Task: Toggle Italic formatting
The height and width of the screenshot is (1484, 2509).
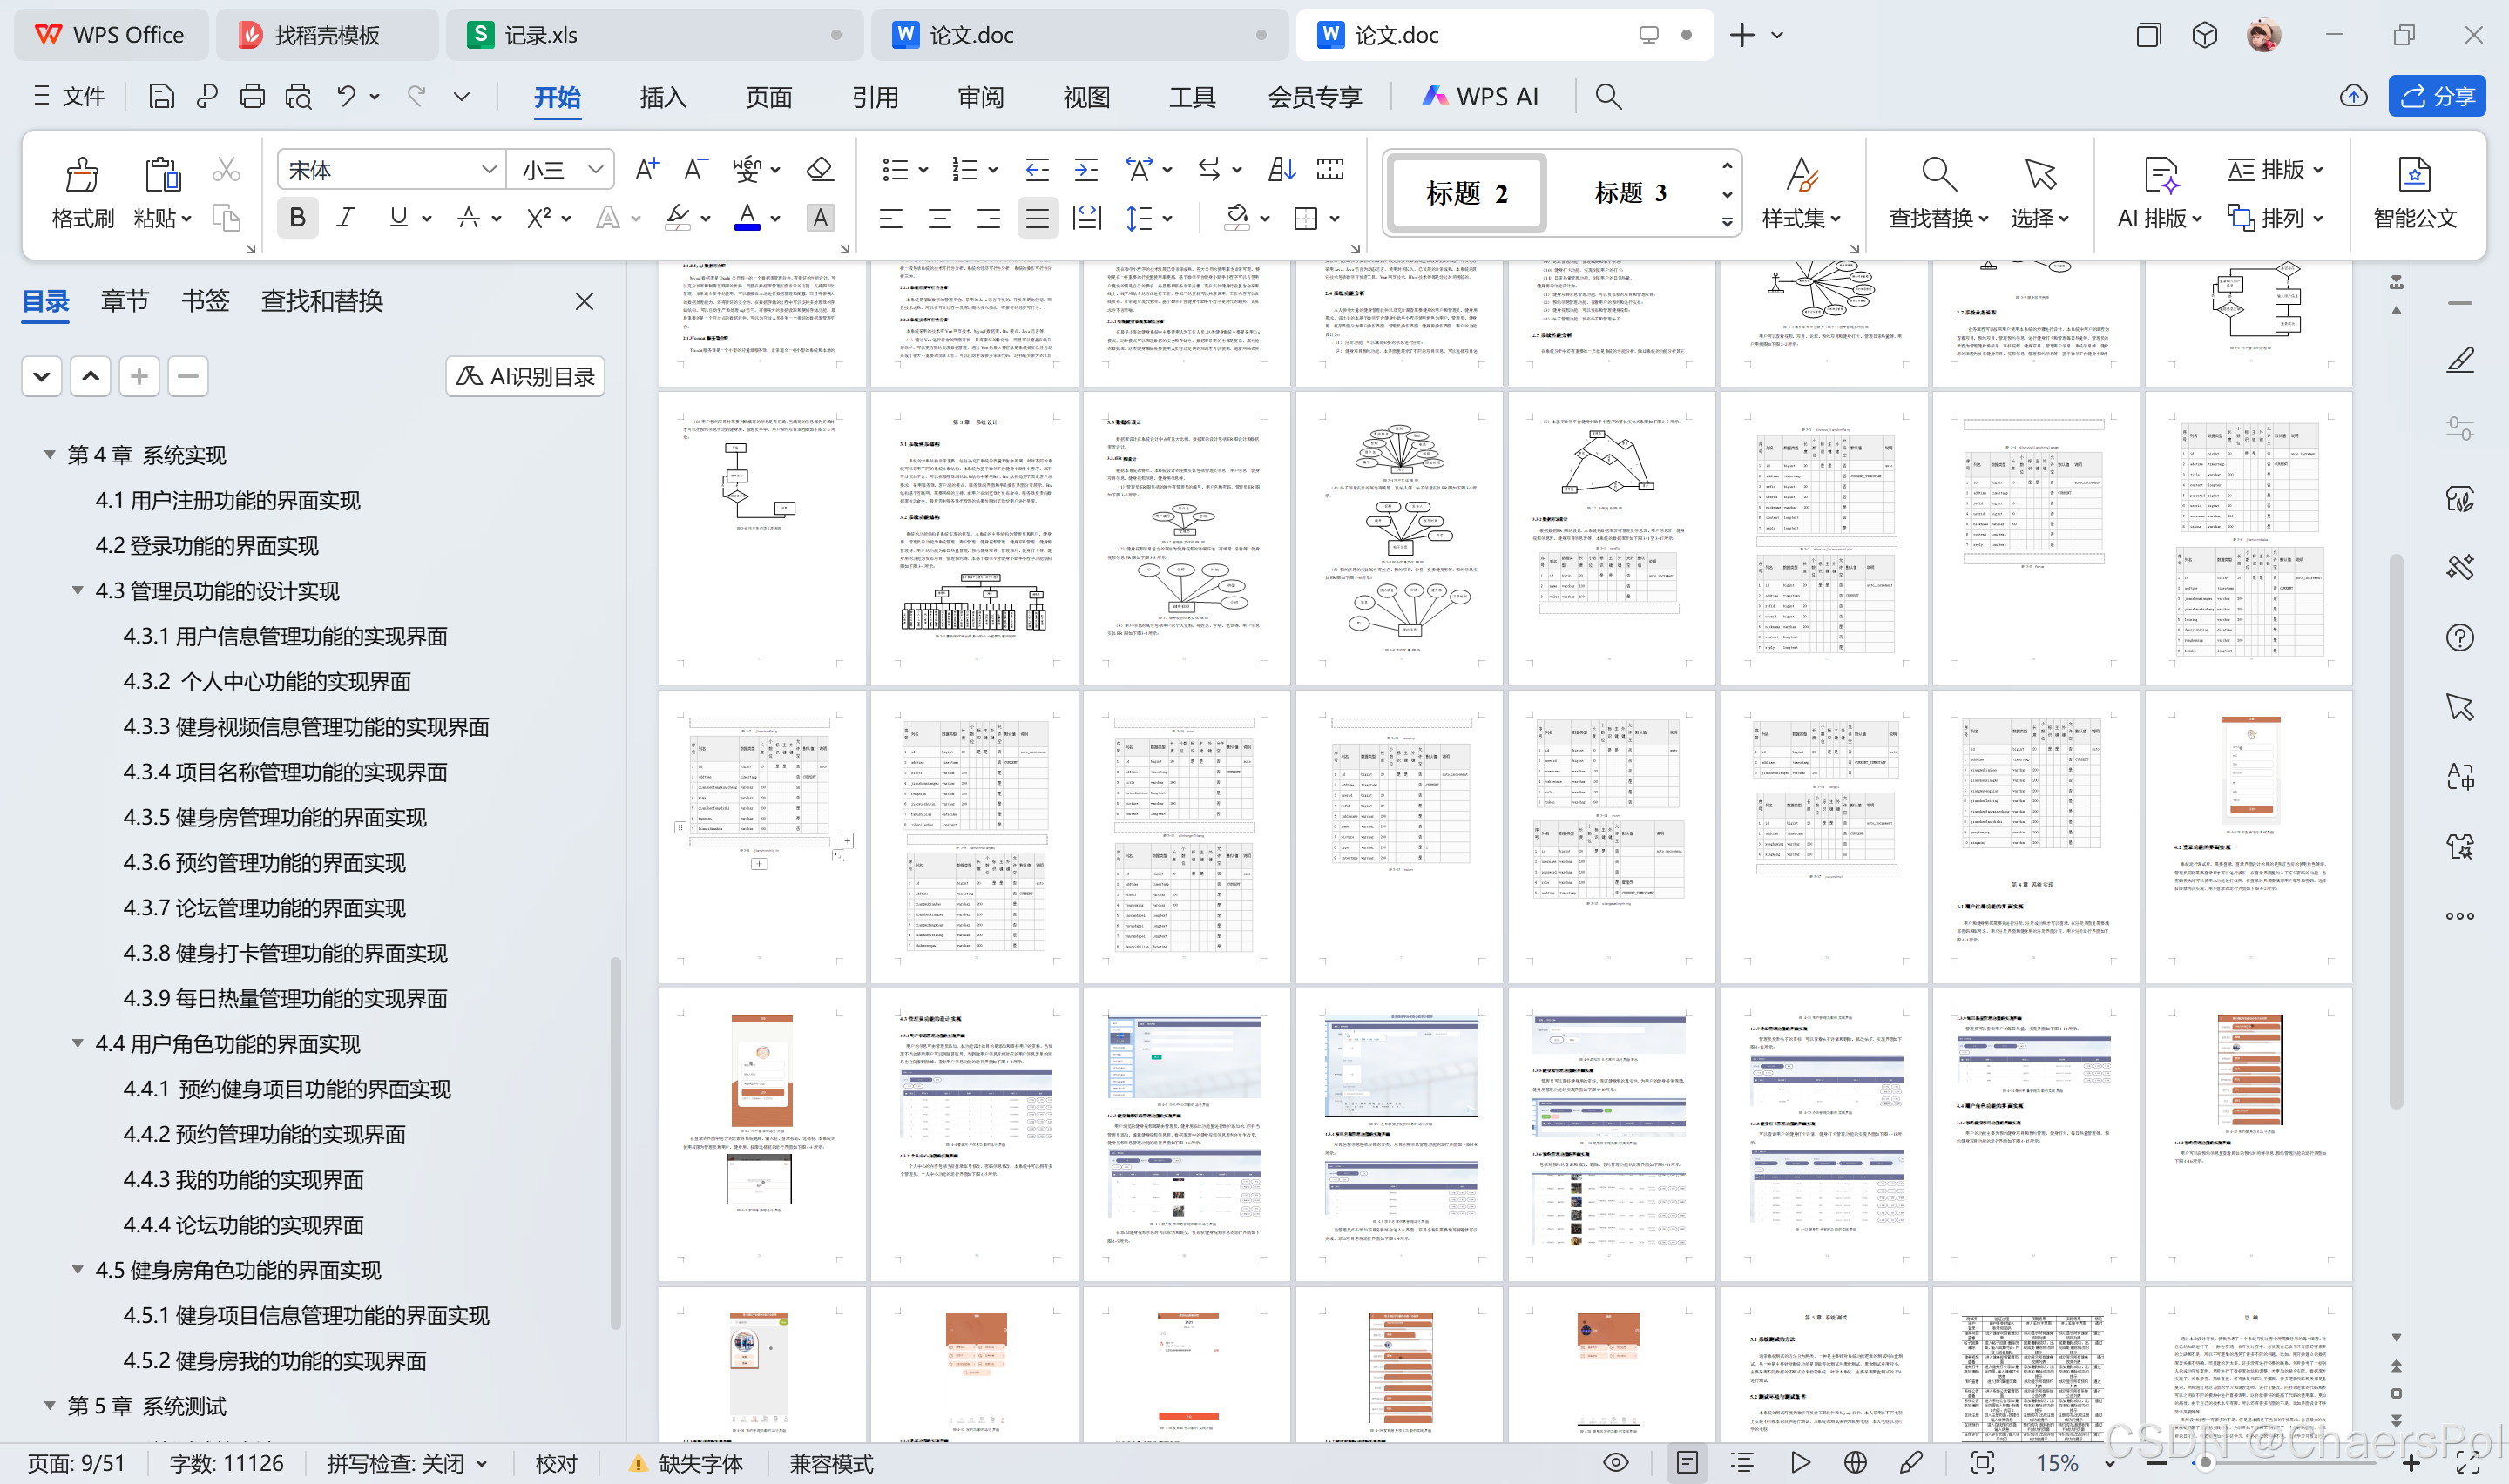Action: [x=346, y=218]
